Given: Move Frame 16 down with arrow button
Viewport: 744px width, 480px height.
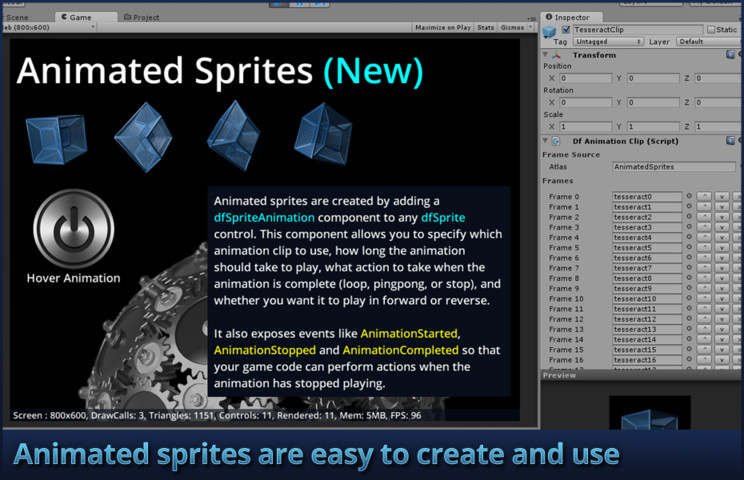Looking at the screenshot, I should [x=722, y=360].
